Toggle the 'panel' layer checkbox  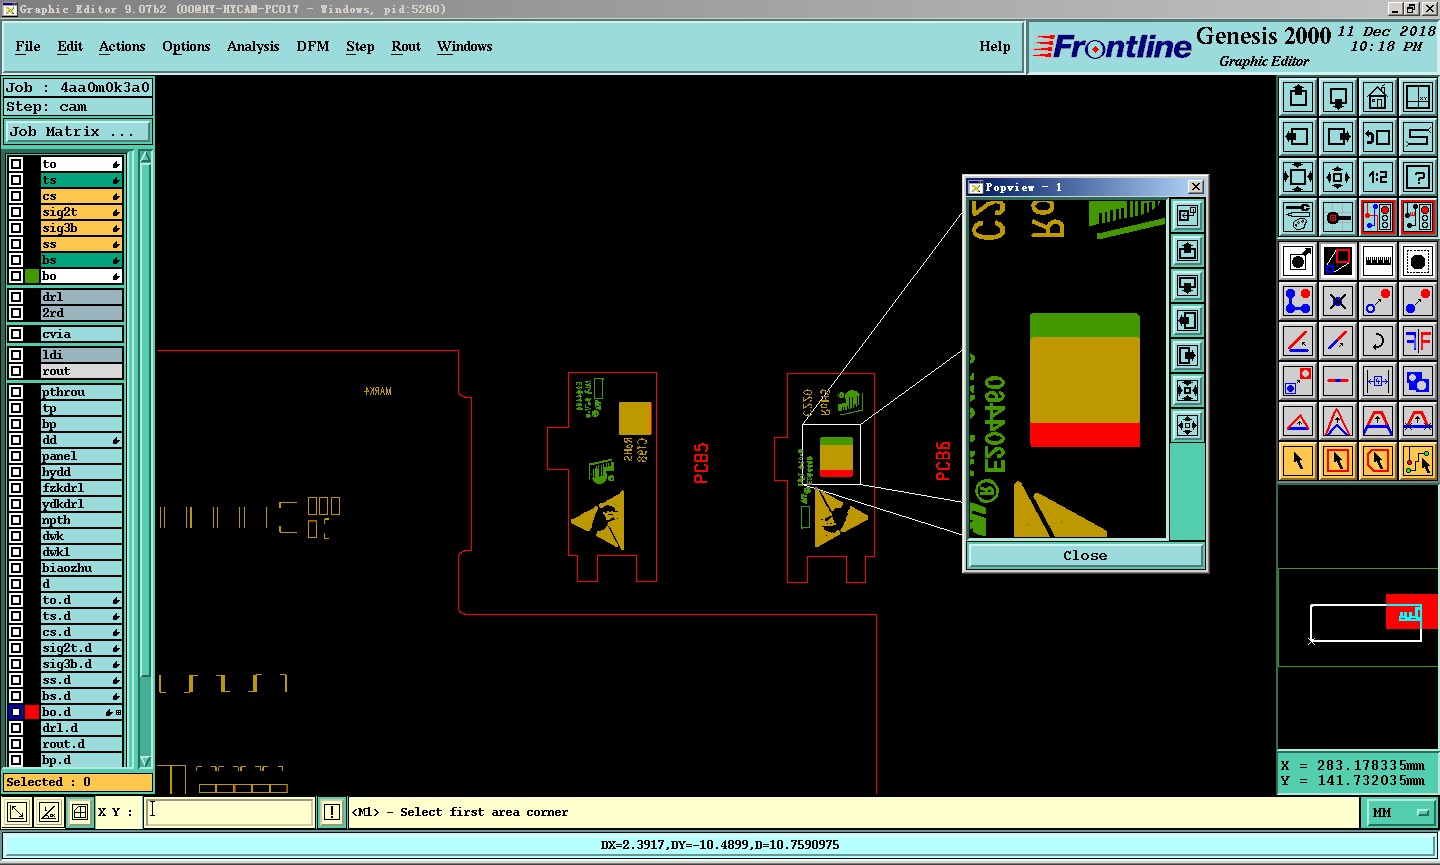16,456
